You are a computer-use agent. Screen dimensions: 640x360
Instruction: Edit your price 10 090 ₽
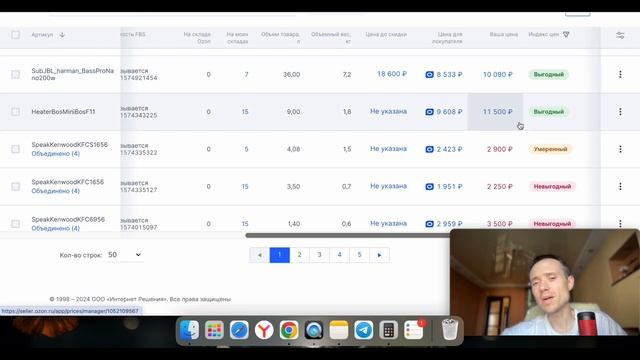498,75
